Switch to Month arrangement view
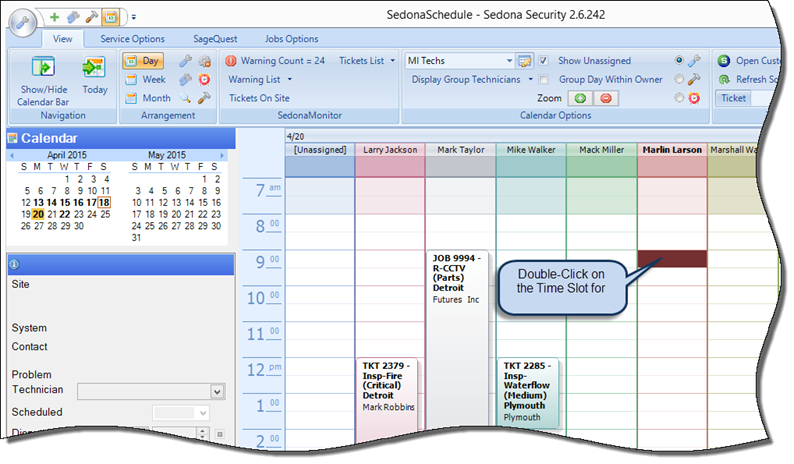This screenshot has width=794, height=464. tap(148, 98)
